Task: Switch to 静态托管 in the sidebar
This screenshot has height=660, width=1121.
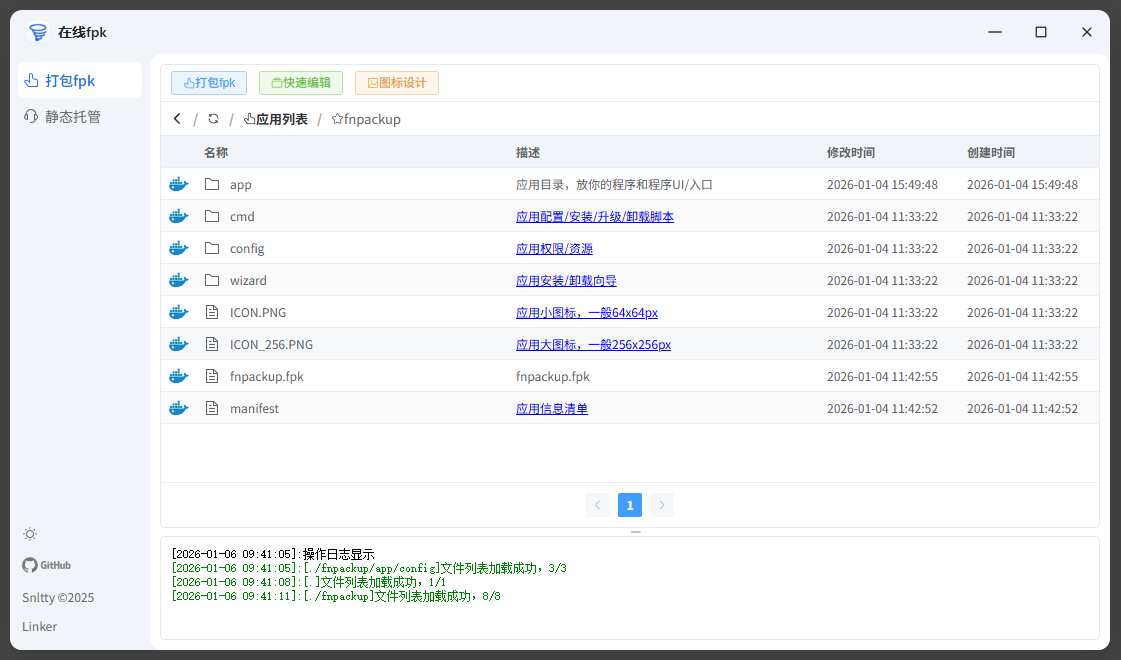Action: tap(62, 117)
